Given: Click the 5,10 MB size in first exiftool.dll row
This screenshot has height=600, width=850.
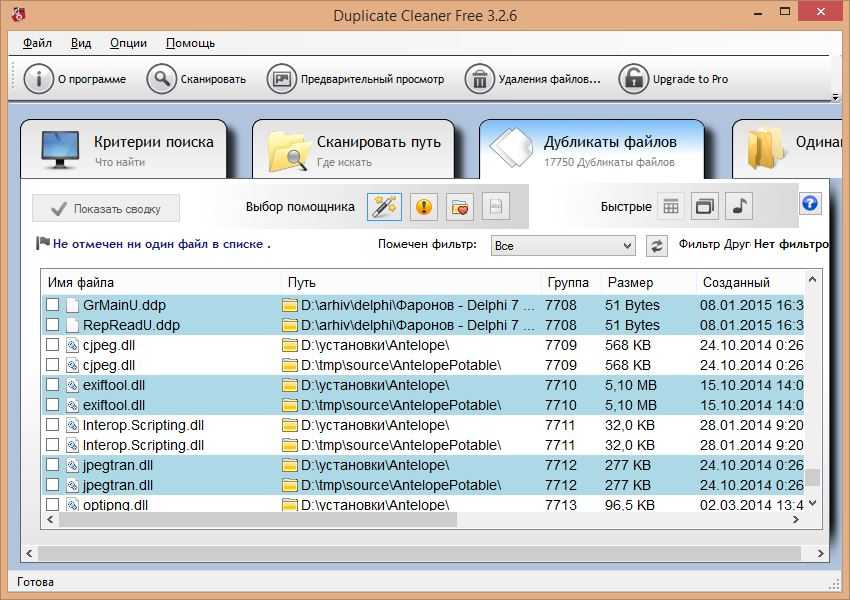Looking at the screenshot, I should click(630, 385).
